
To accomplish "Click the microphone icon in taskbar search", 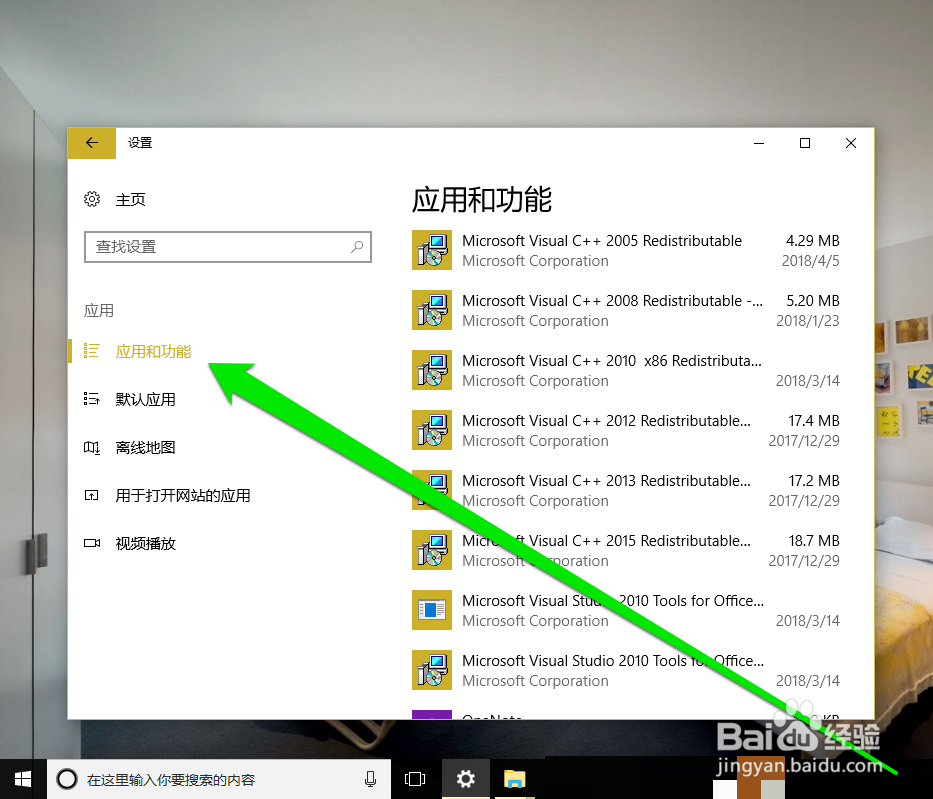I will tap(370, 779).
